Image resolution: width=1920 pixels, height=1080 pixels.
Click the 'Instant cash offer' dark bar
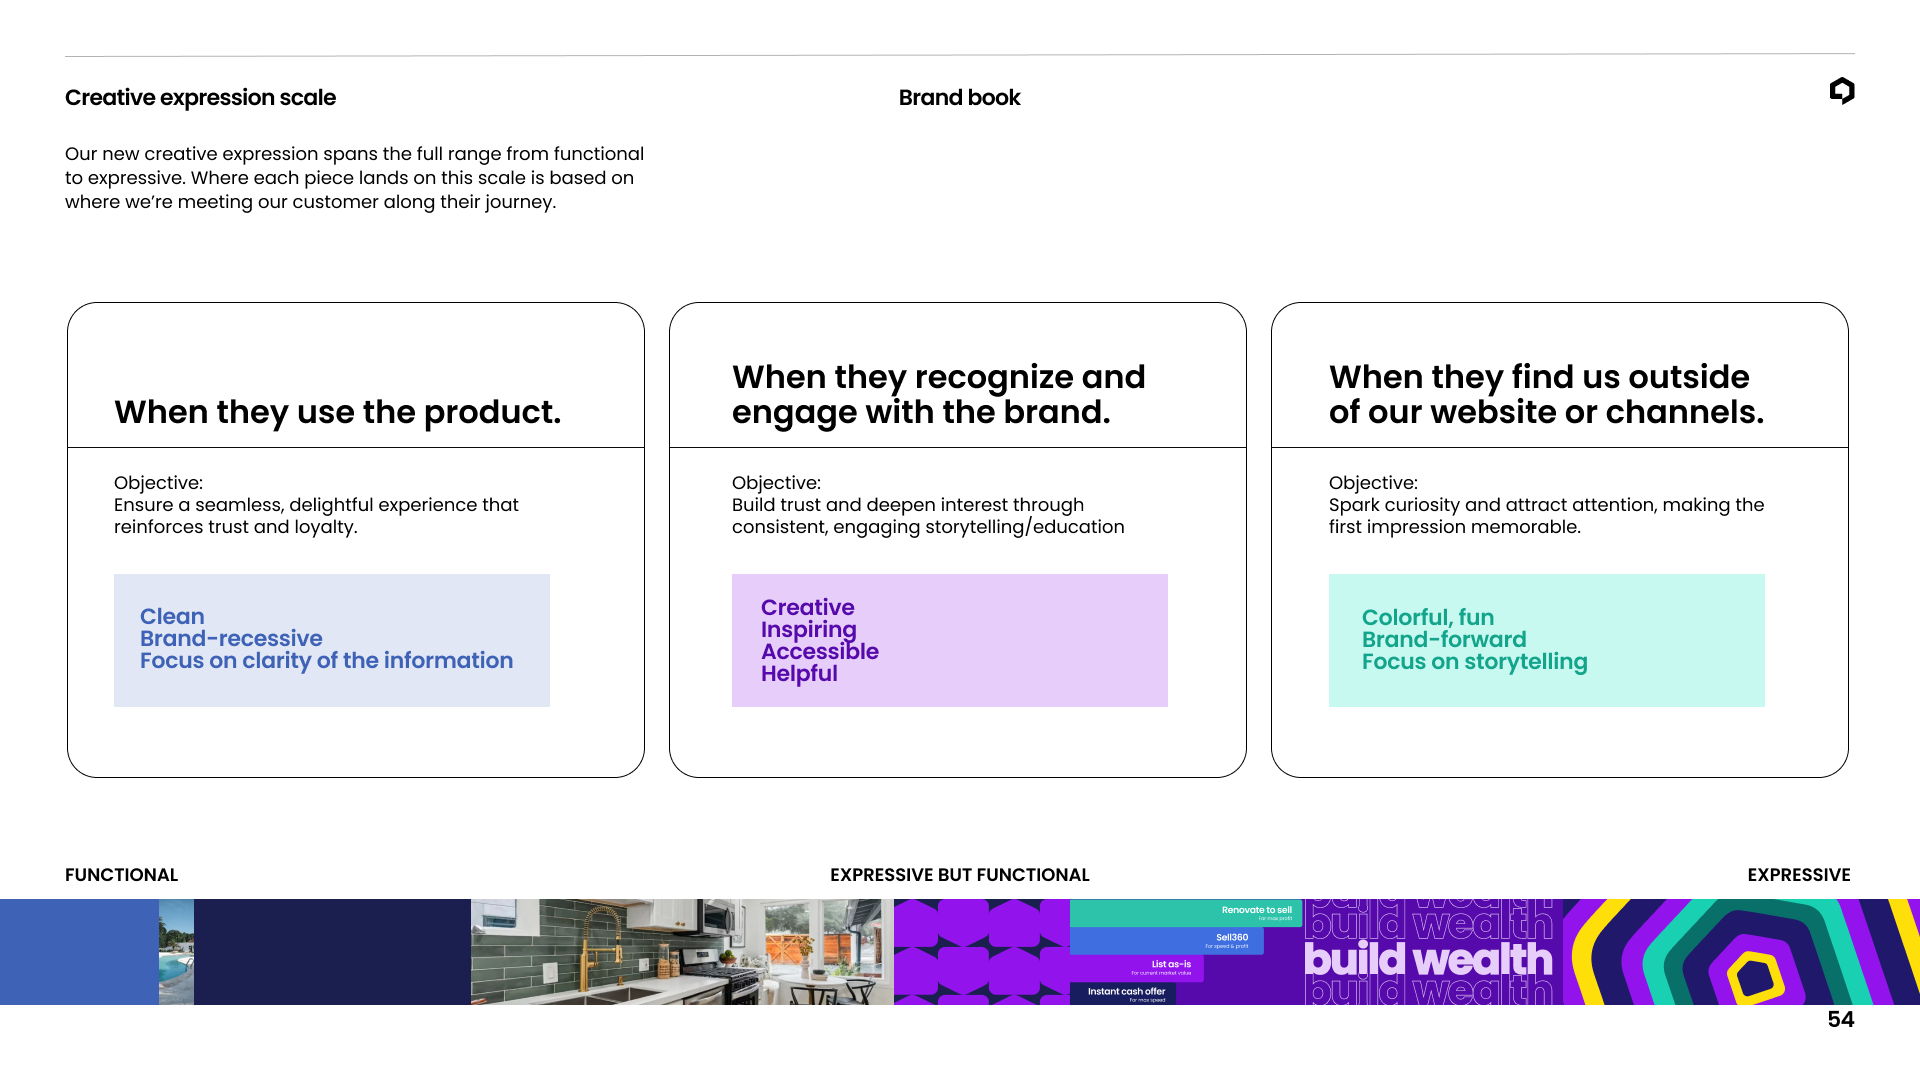pyautogui.click(x=1124, y=993)
